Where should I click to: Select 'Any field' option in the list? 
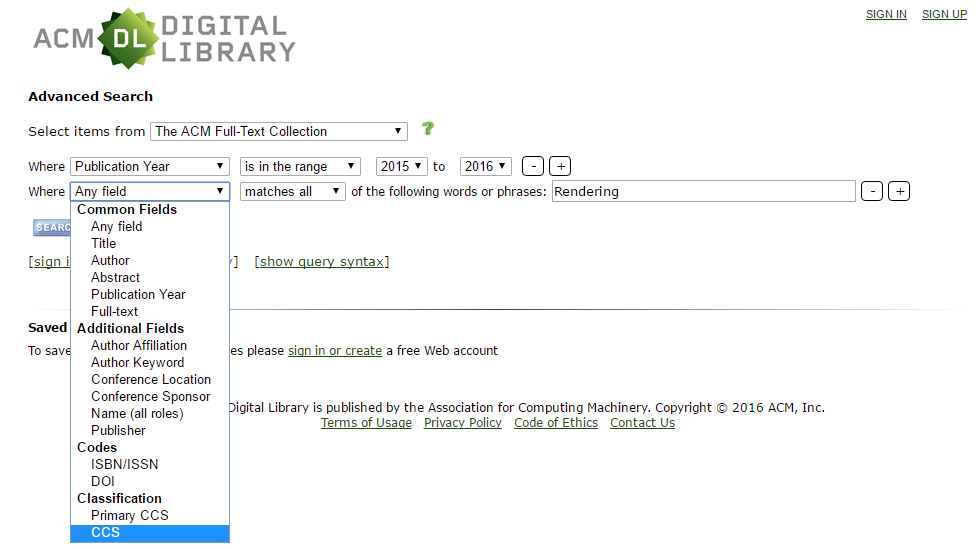(150, 227)
